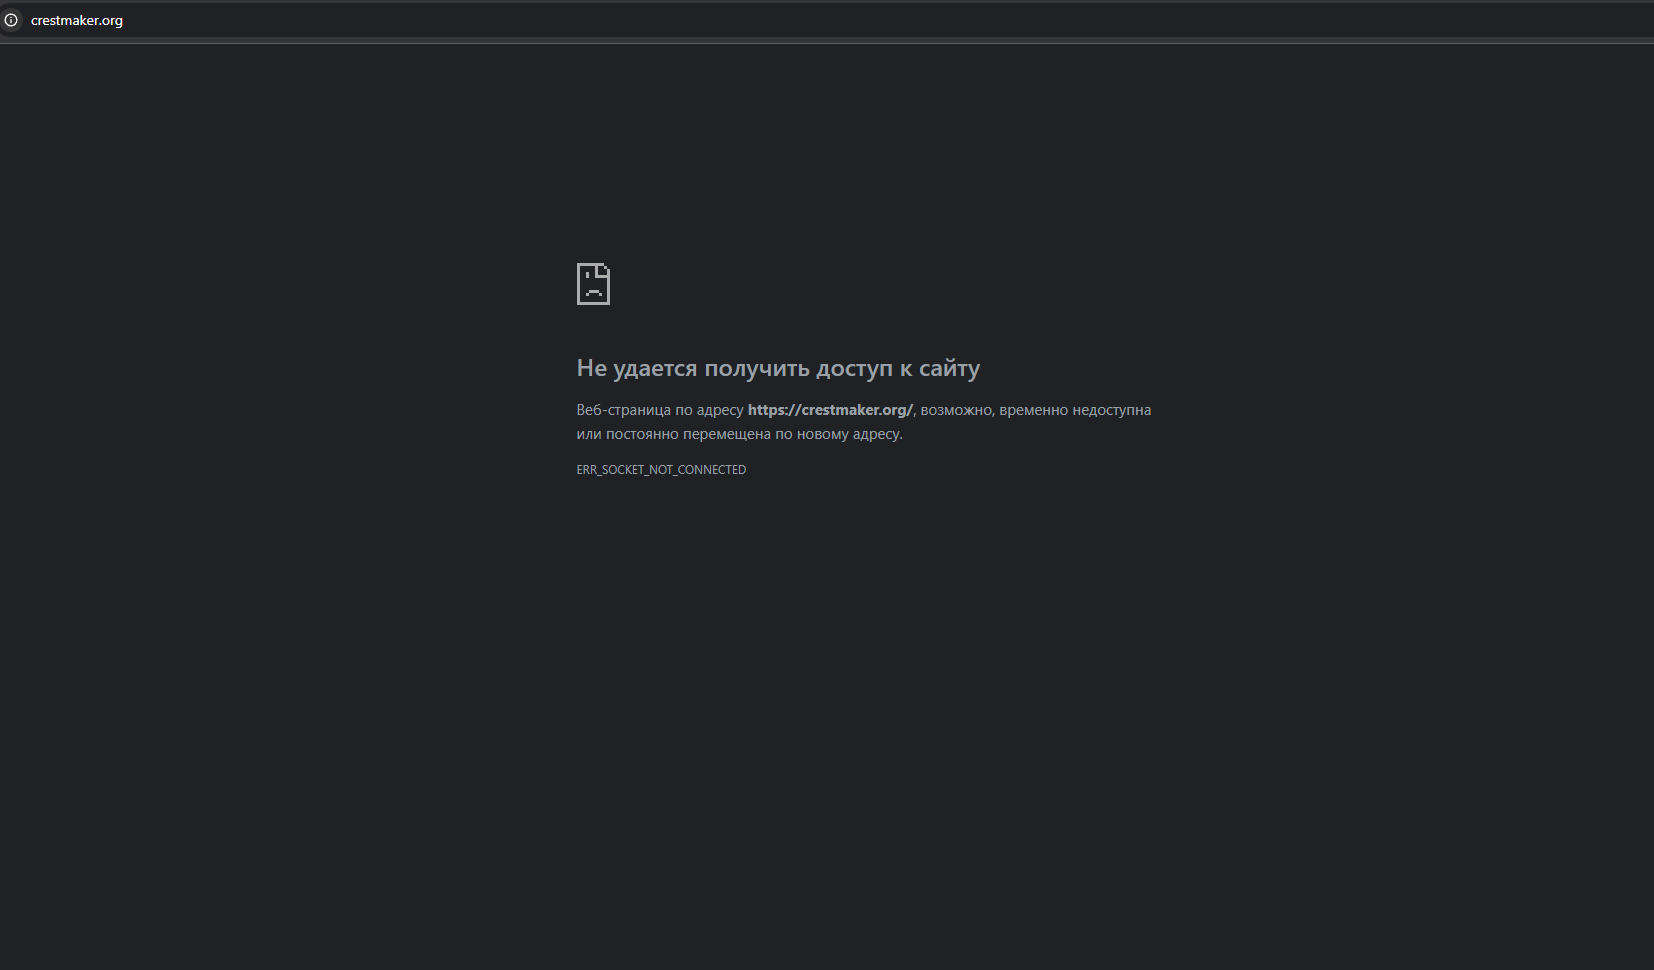Click the word "временно" in the description

click(1033, 410)
